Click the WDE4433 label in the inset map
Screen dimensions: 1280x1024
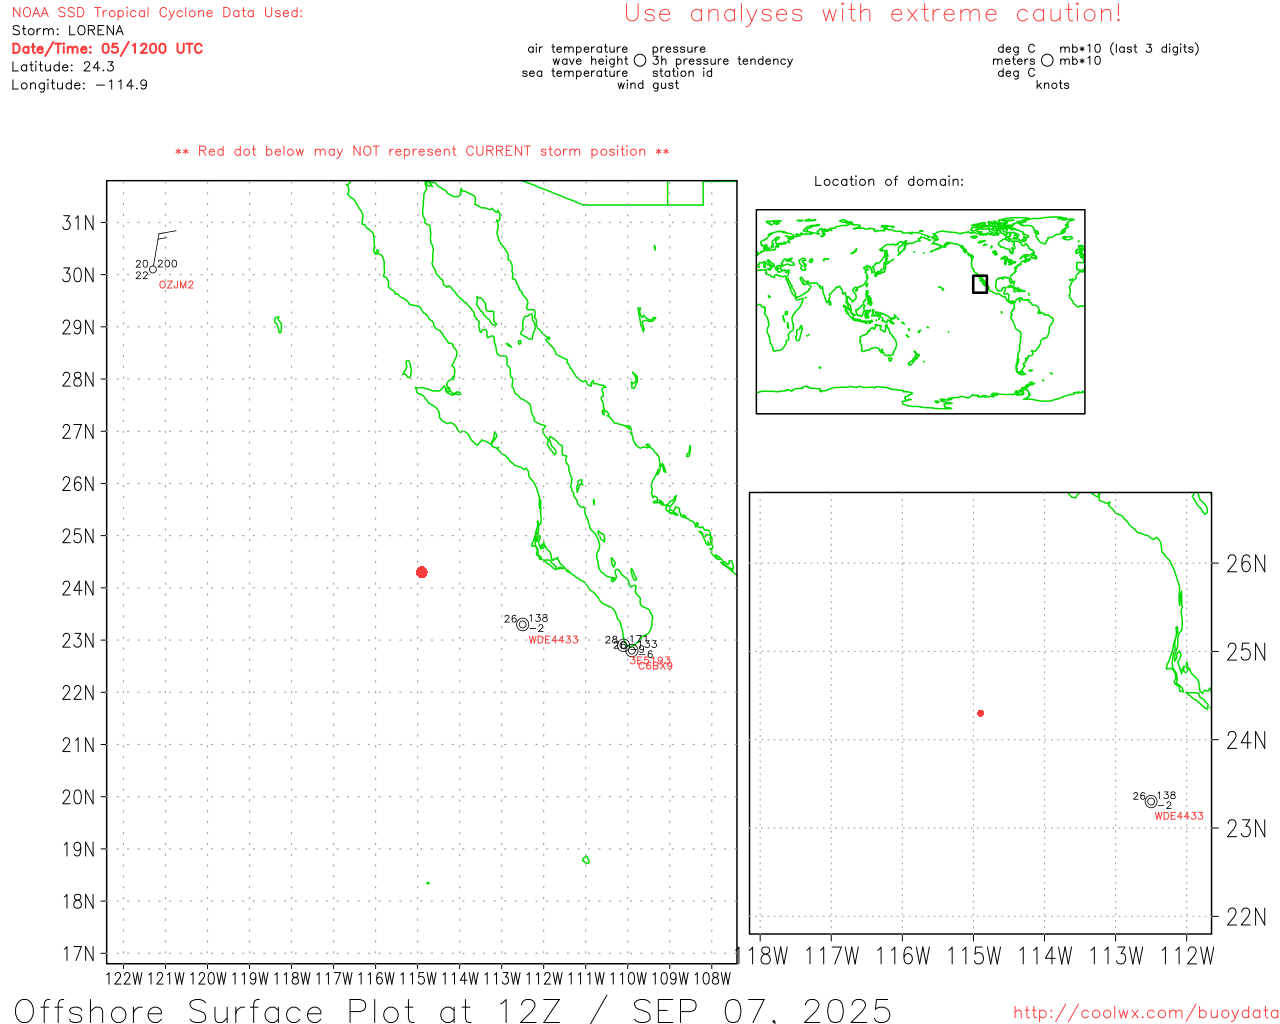point(1179,816)
